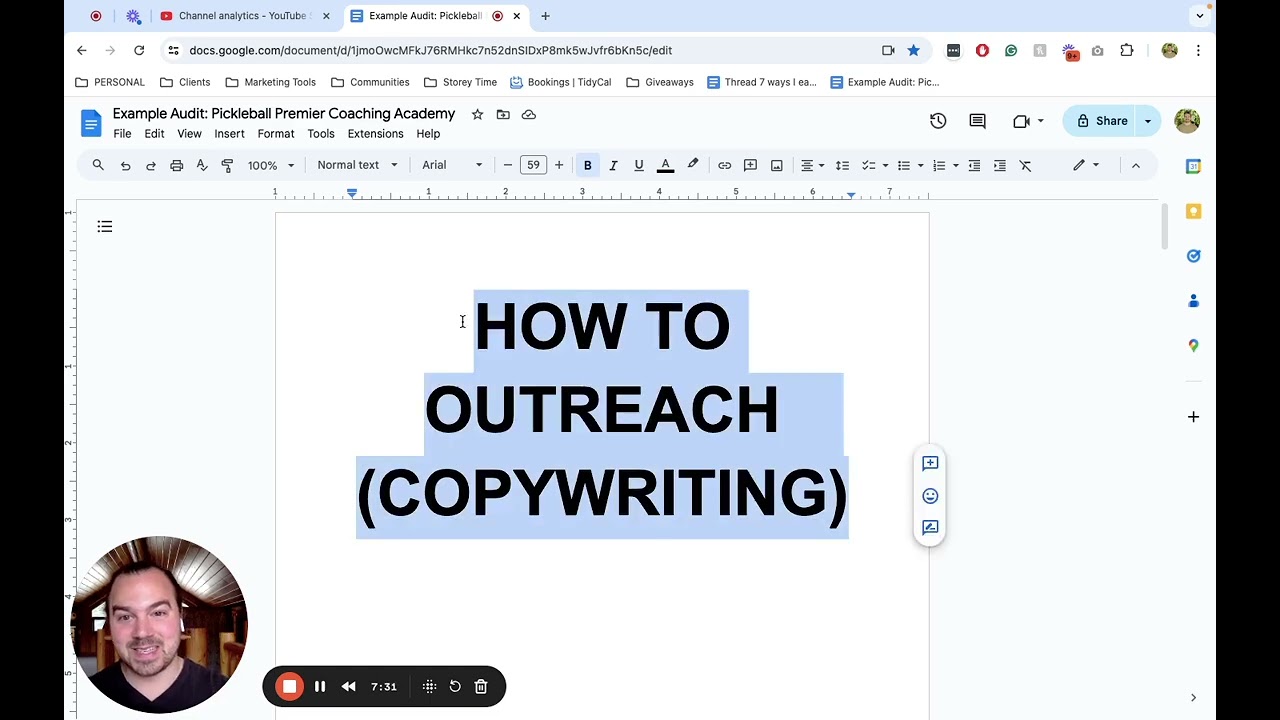Suggest edits from the margin toolbar
Screen dimensions: 1280x720
[930, 527]
